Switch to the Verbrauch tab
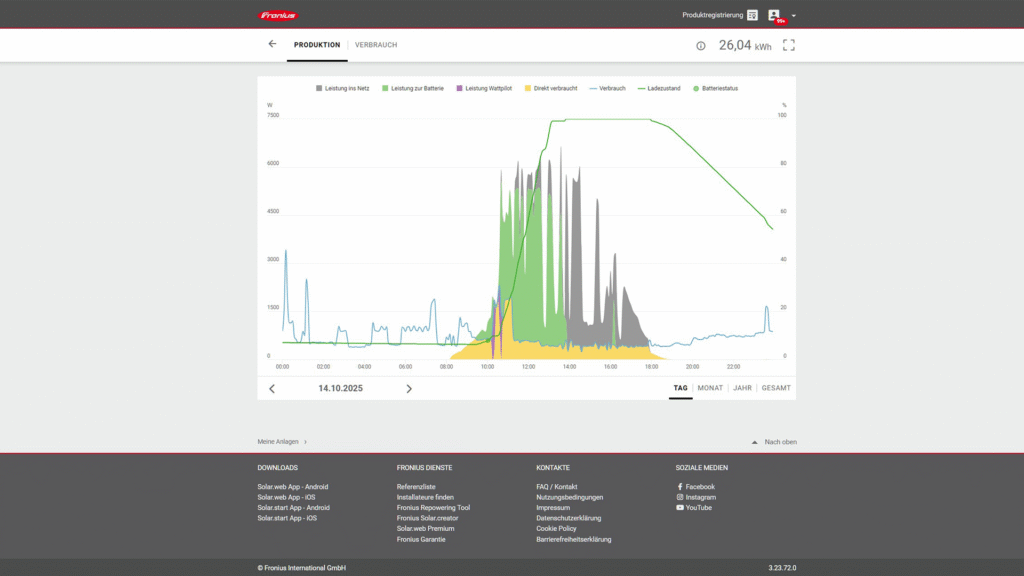Image resolution: width=1024 pixels, height=576 pixels. 376,45
